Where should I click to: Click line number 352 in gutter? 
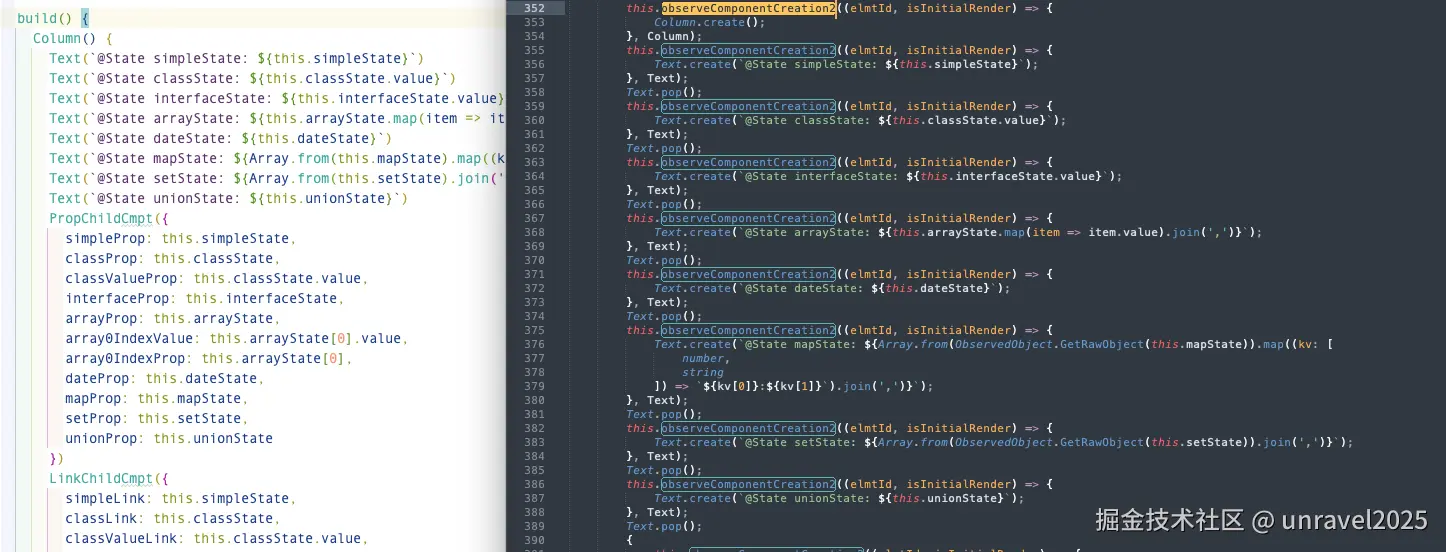pos(533,8)
